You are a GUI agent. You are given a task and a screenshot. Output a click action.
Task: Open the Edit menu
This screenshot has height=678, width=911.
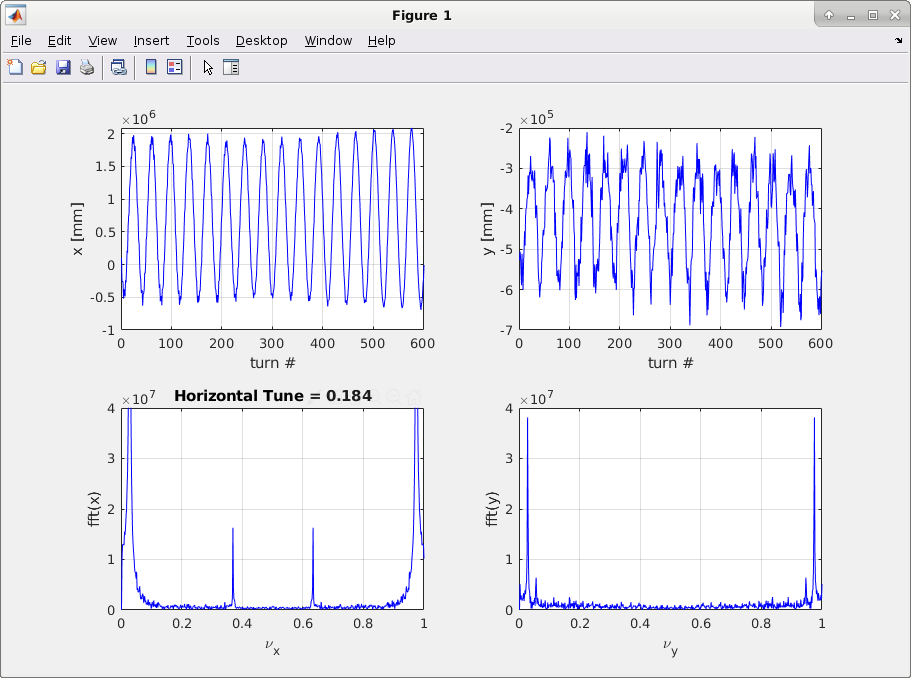[59, 41]
